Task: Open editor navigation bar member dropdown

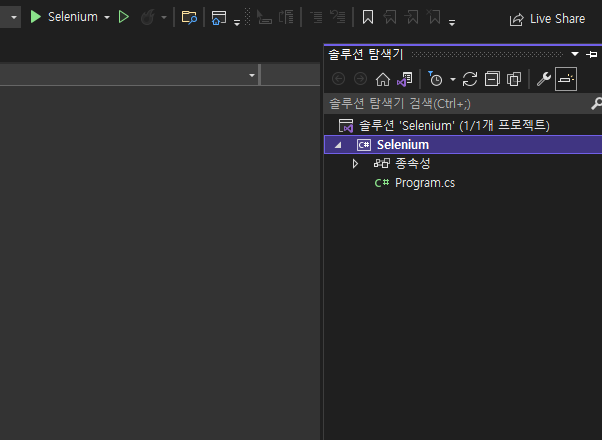Action: 252,75
